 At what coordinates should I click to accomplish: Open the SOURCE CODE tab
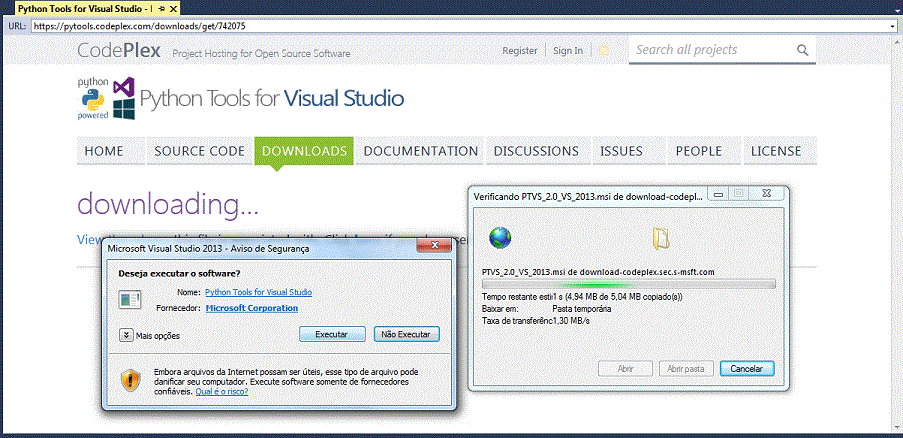click(200, 151)
